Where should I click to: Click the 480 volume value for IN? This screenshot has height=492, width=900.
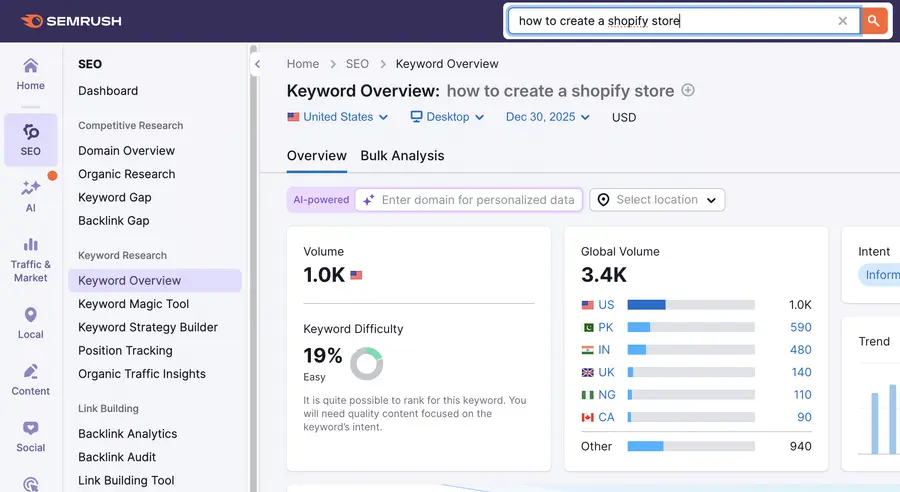(801, 350)
